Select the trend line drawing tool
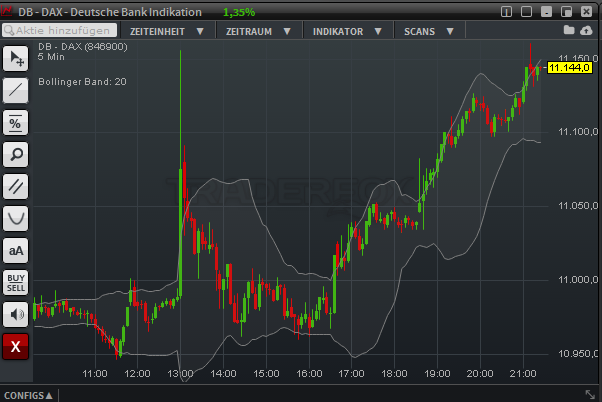This screenshot has width=602, height=402. click(x=16, y=91)
